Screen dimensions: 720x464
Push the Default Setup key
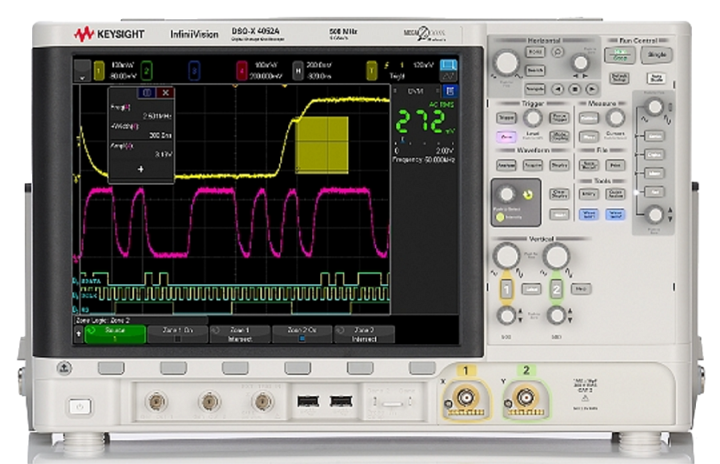click(619, 78)
